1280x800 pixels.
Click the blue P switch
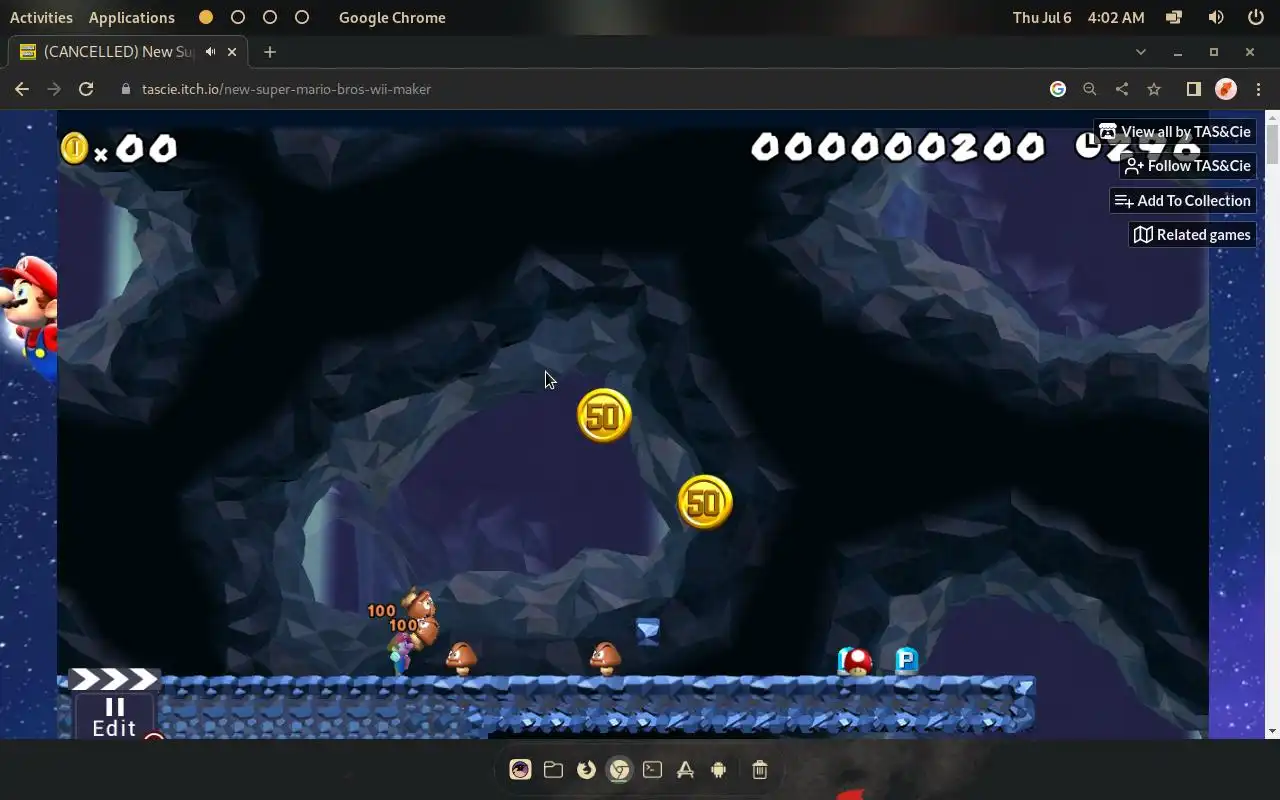coord(906,660)
